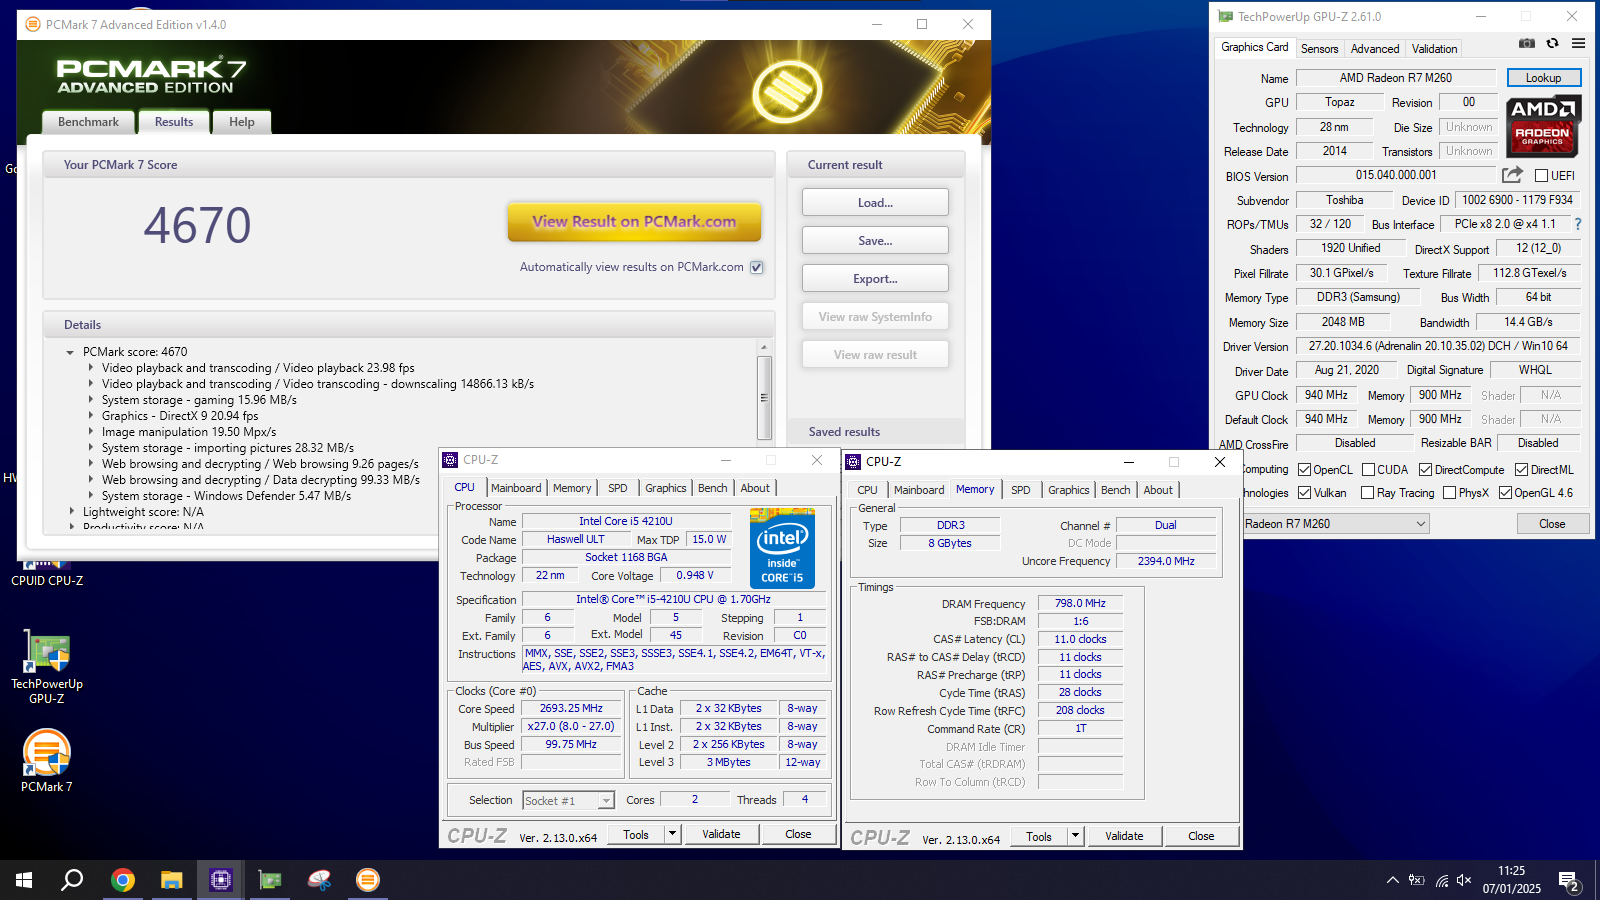This screenshot has height=900, width=1600.
Task: Switch to PCMark Benchmark tab
Action: 88,122
